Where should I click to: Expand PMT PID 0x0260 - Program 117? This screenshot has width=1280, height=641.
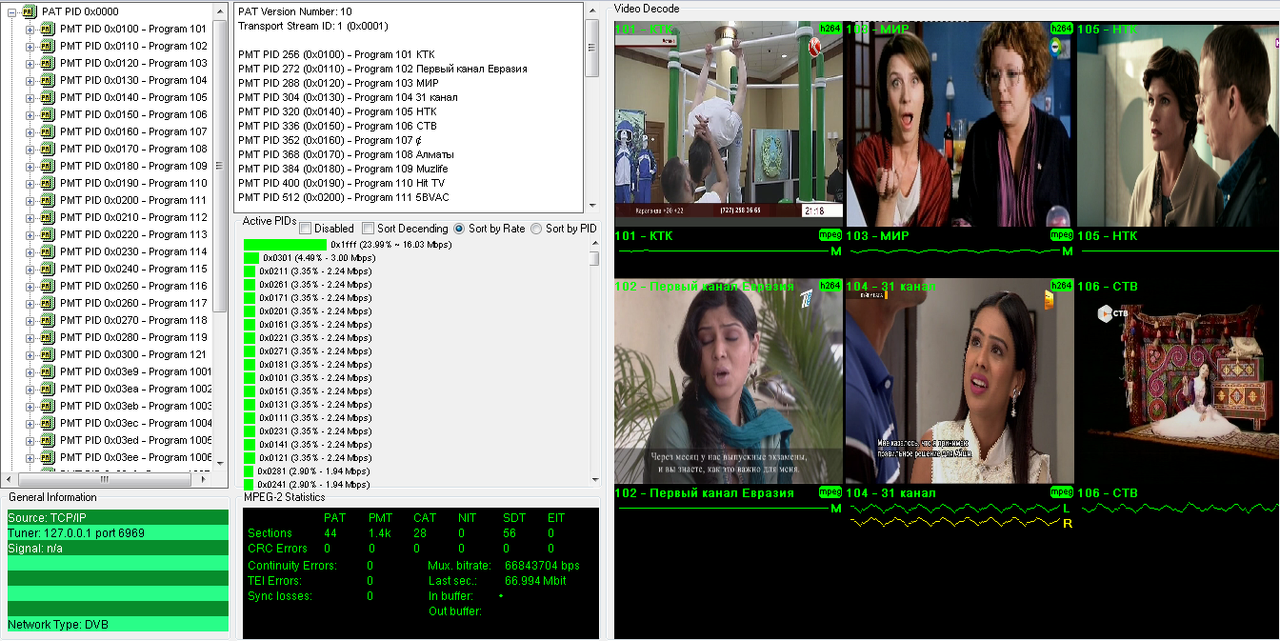tap(30, 303)
